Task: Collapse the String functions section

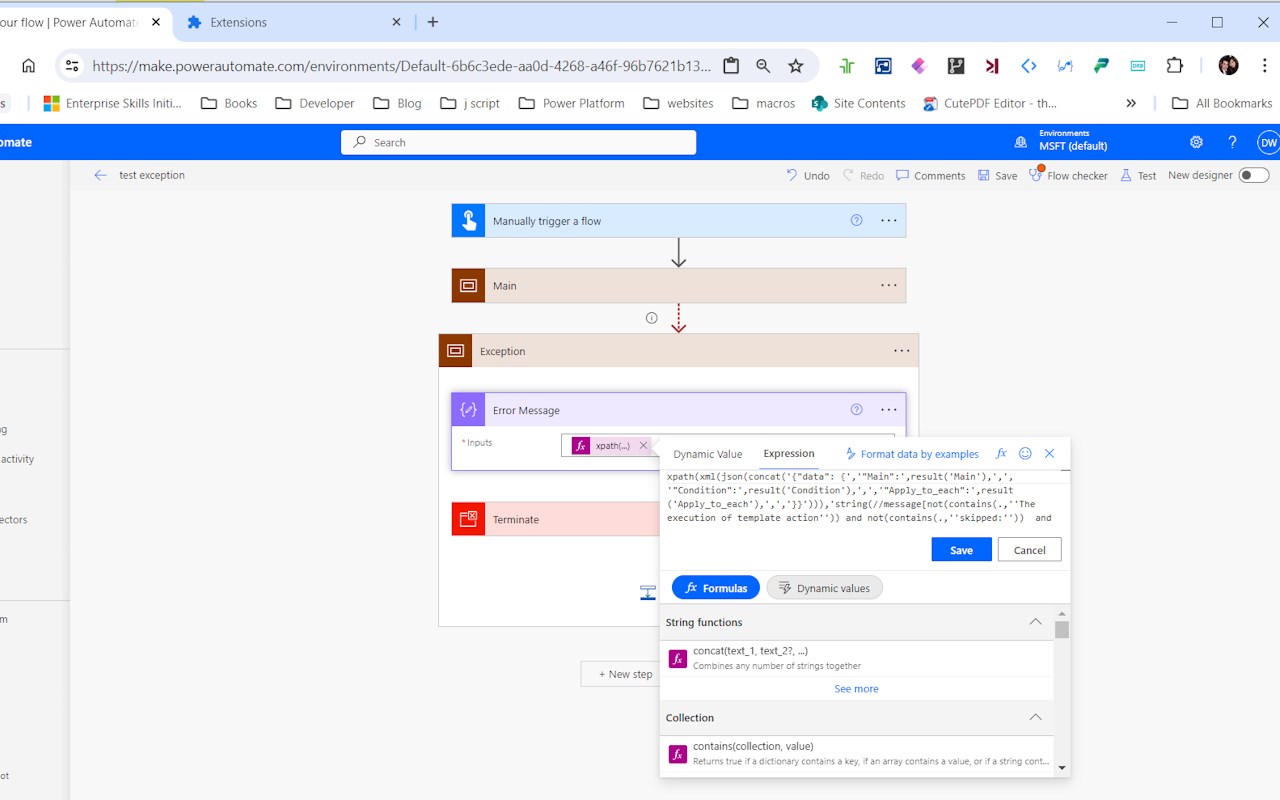Action: point(1035,622)
